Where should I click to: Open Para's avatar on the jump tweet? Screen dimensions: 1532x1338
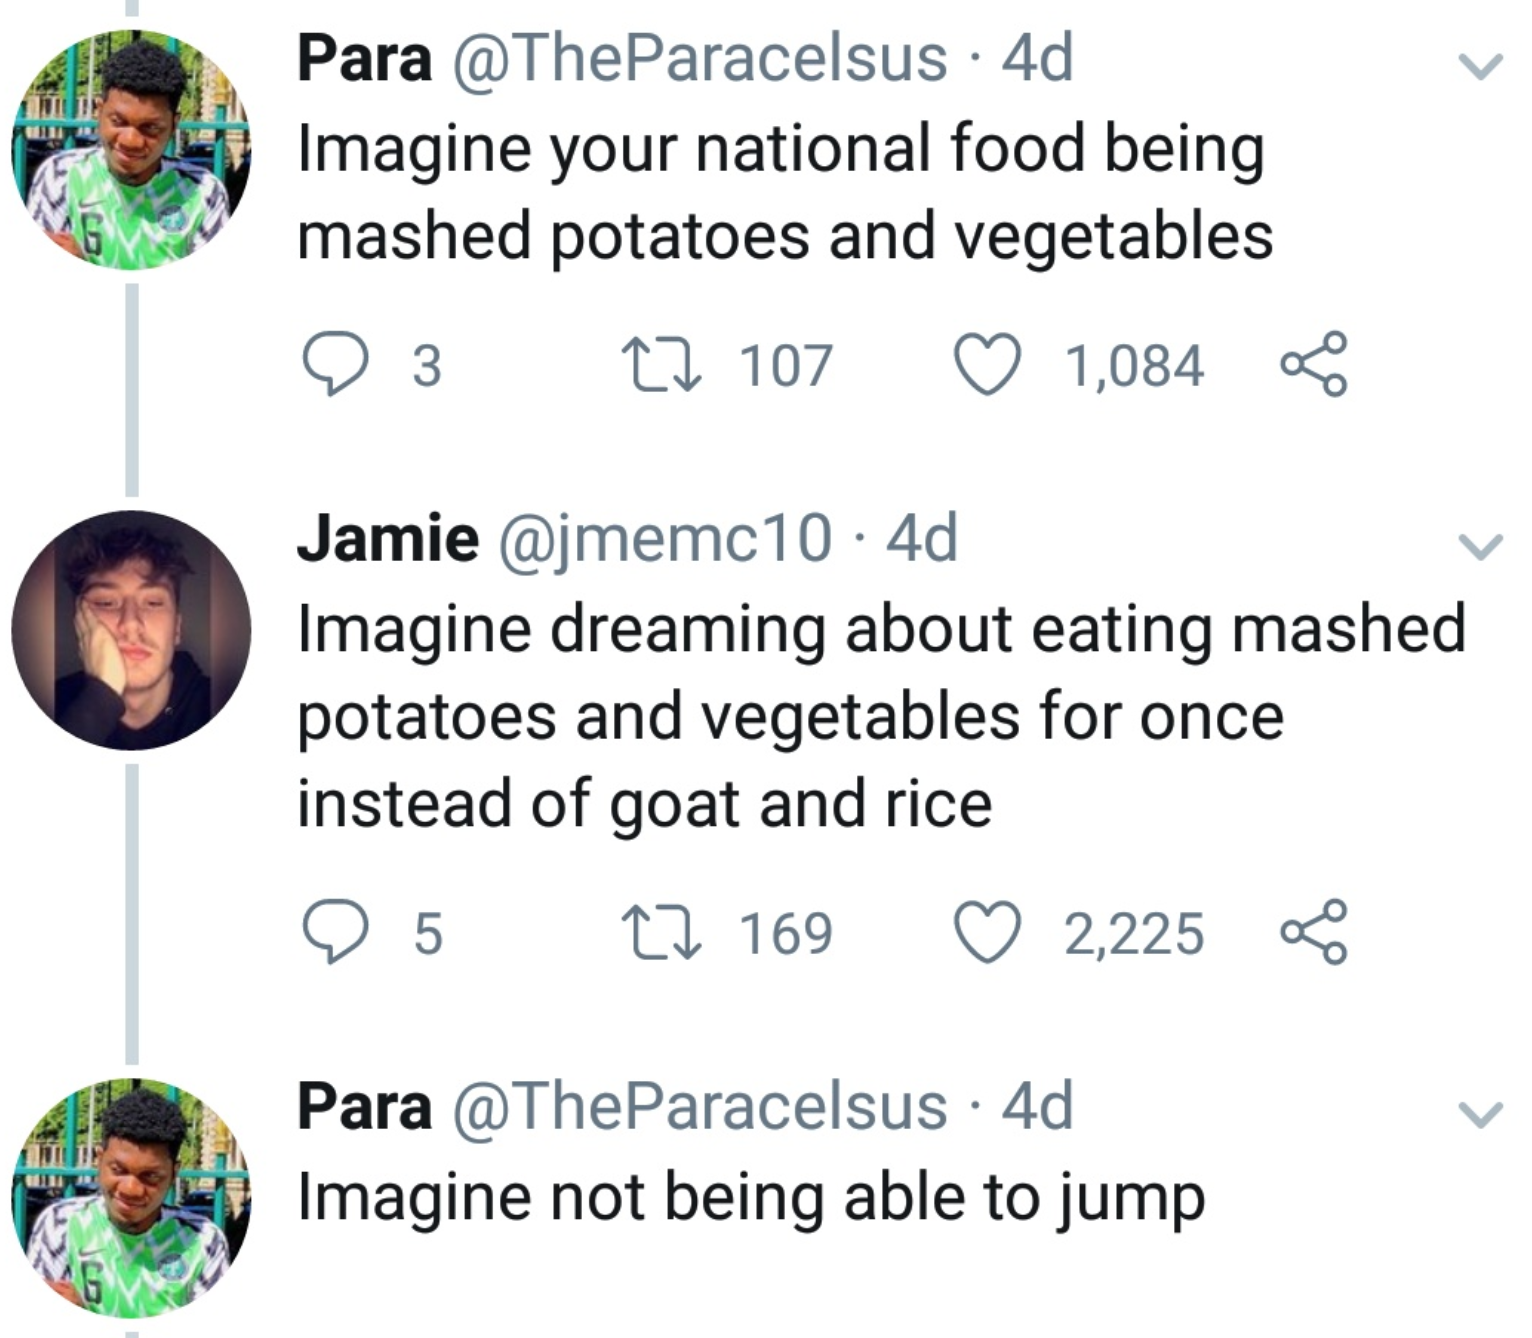131,1197
